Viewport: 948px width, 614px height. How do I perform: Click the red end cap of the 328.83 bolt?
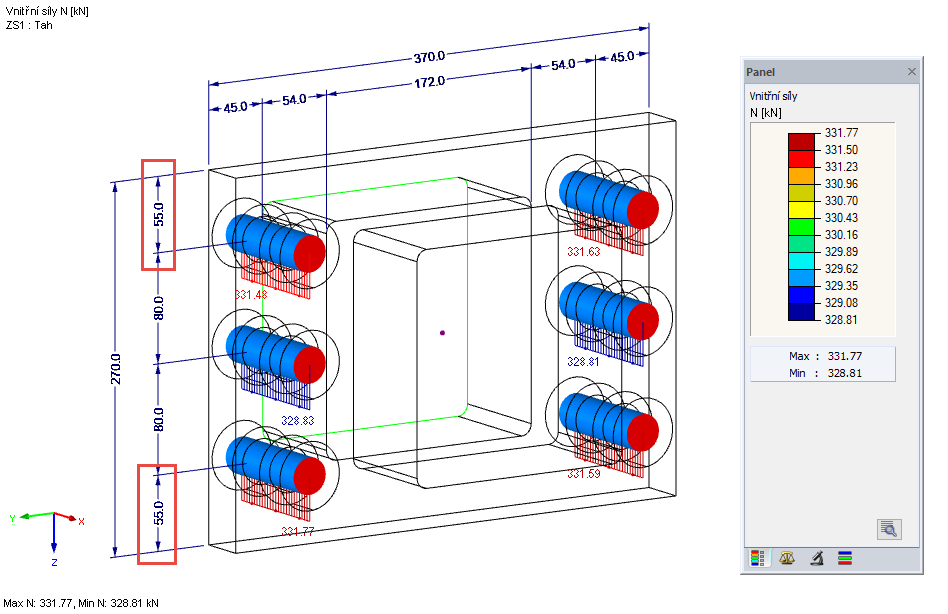[310, 364]
